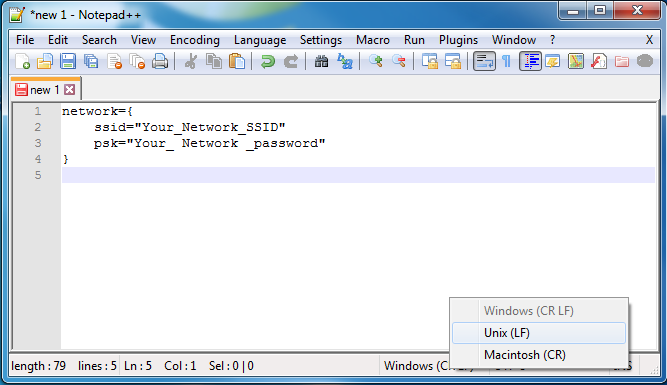Print the document with printer icon

160,61
